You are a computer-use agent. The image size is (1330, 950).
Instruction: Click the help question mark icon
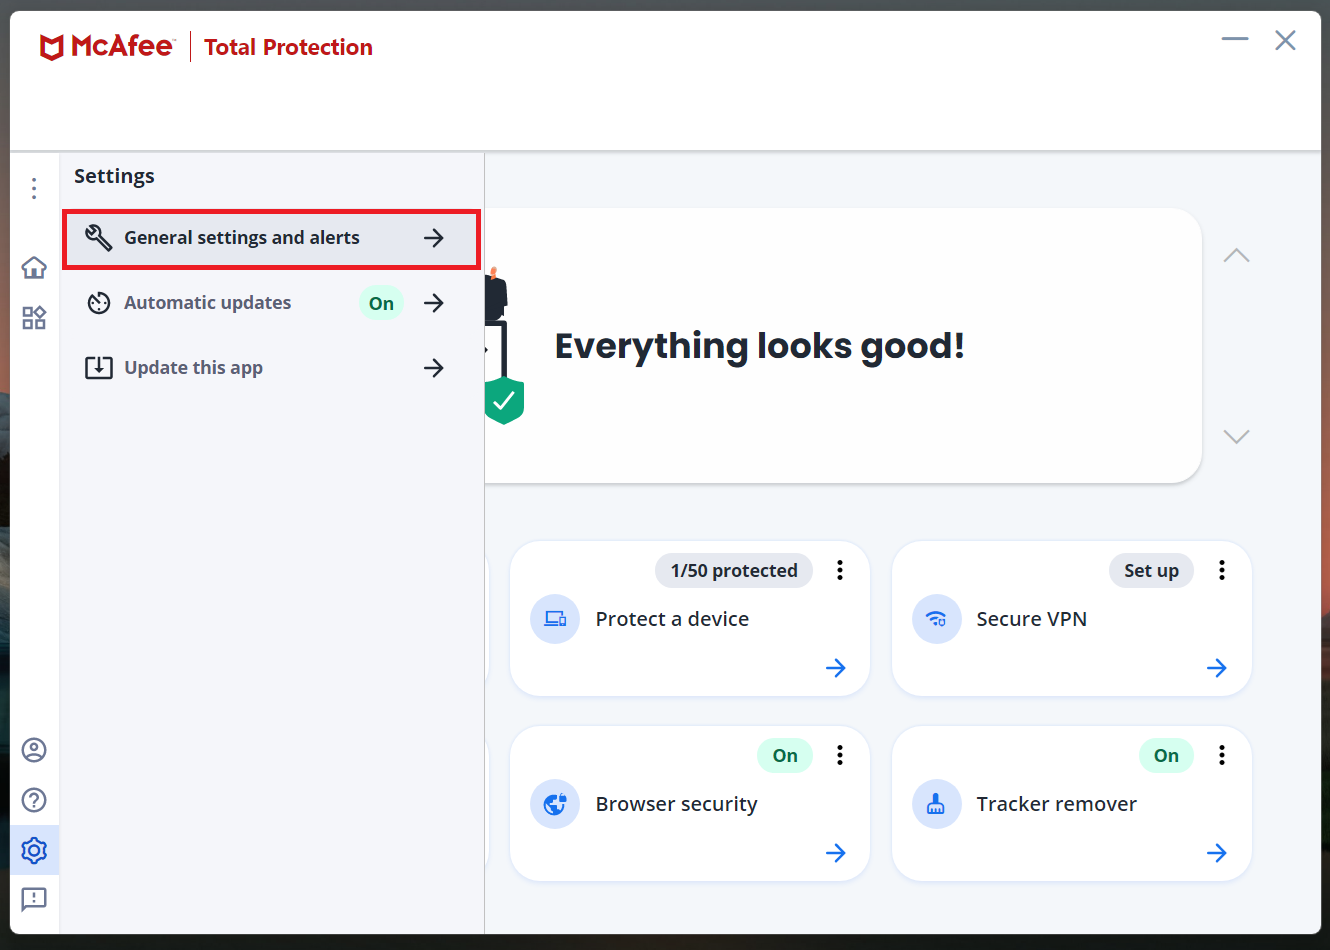34,800
